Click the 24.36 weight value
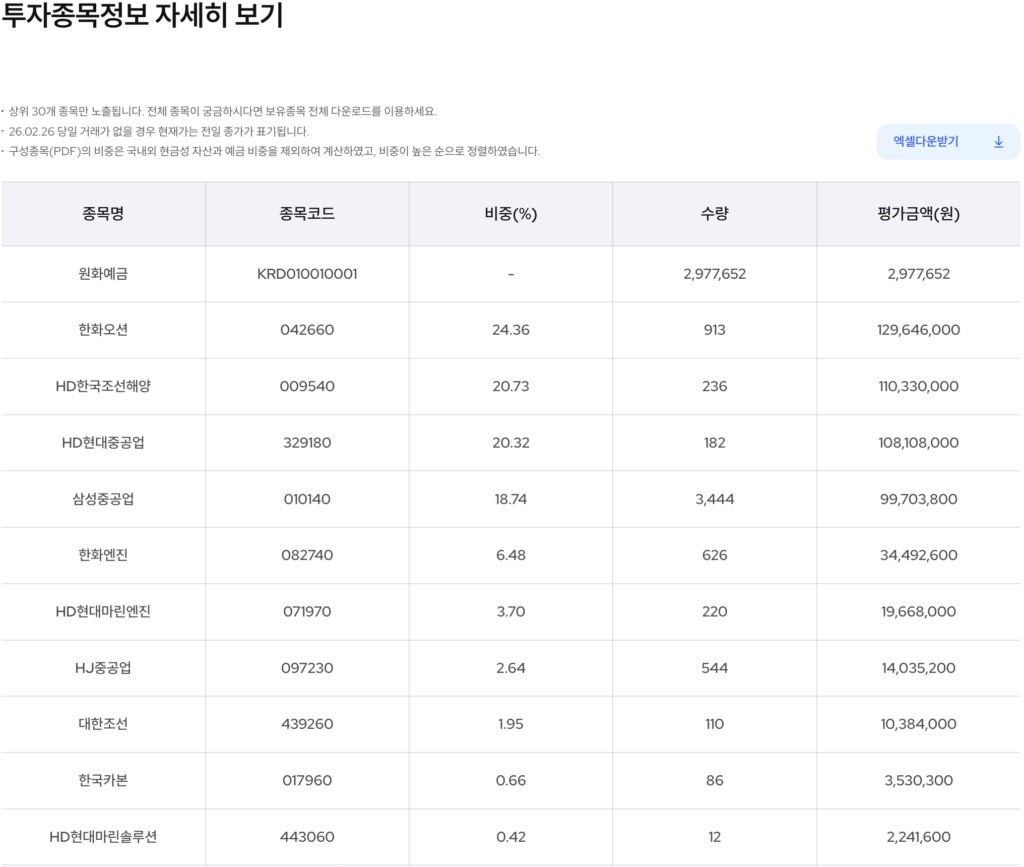The width and height of the screenshot is (1024, 867). point(510,330)
